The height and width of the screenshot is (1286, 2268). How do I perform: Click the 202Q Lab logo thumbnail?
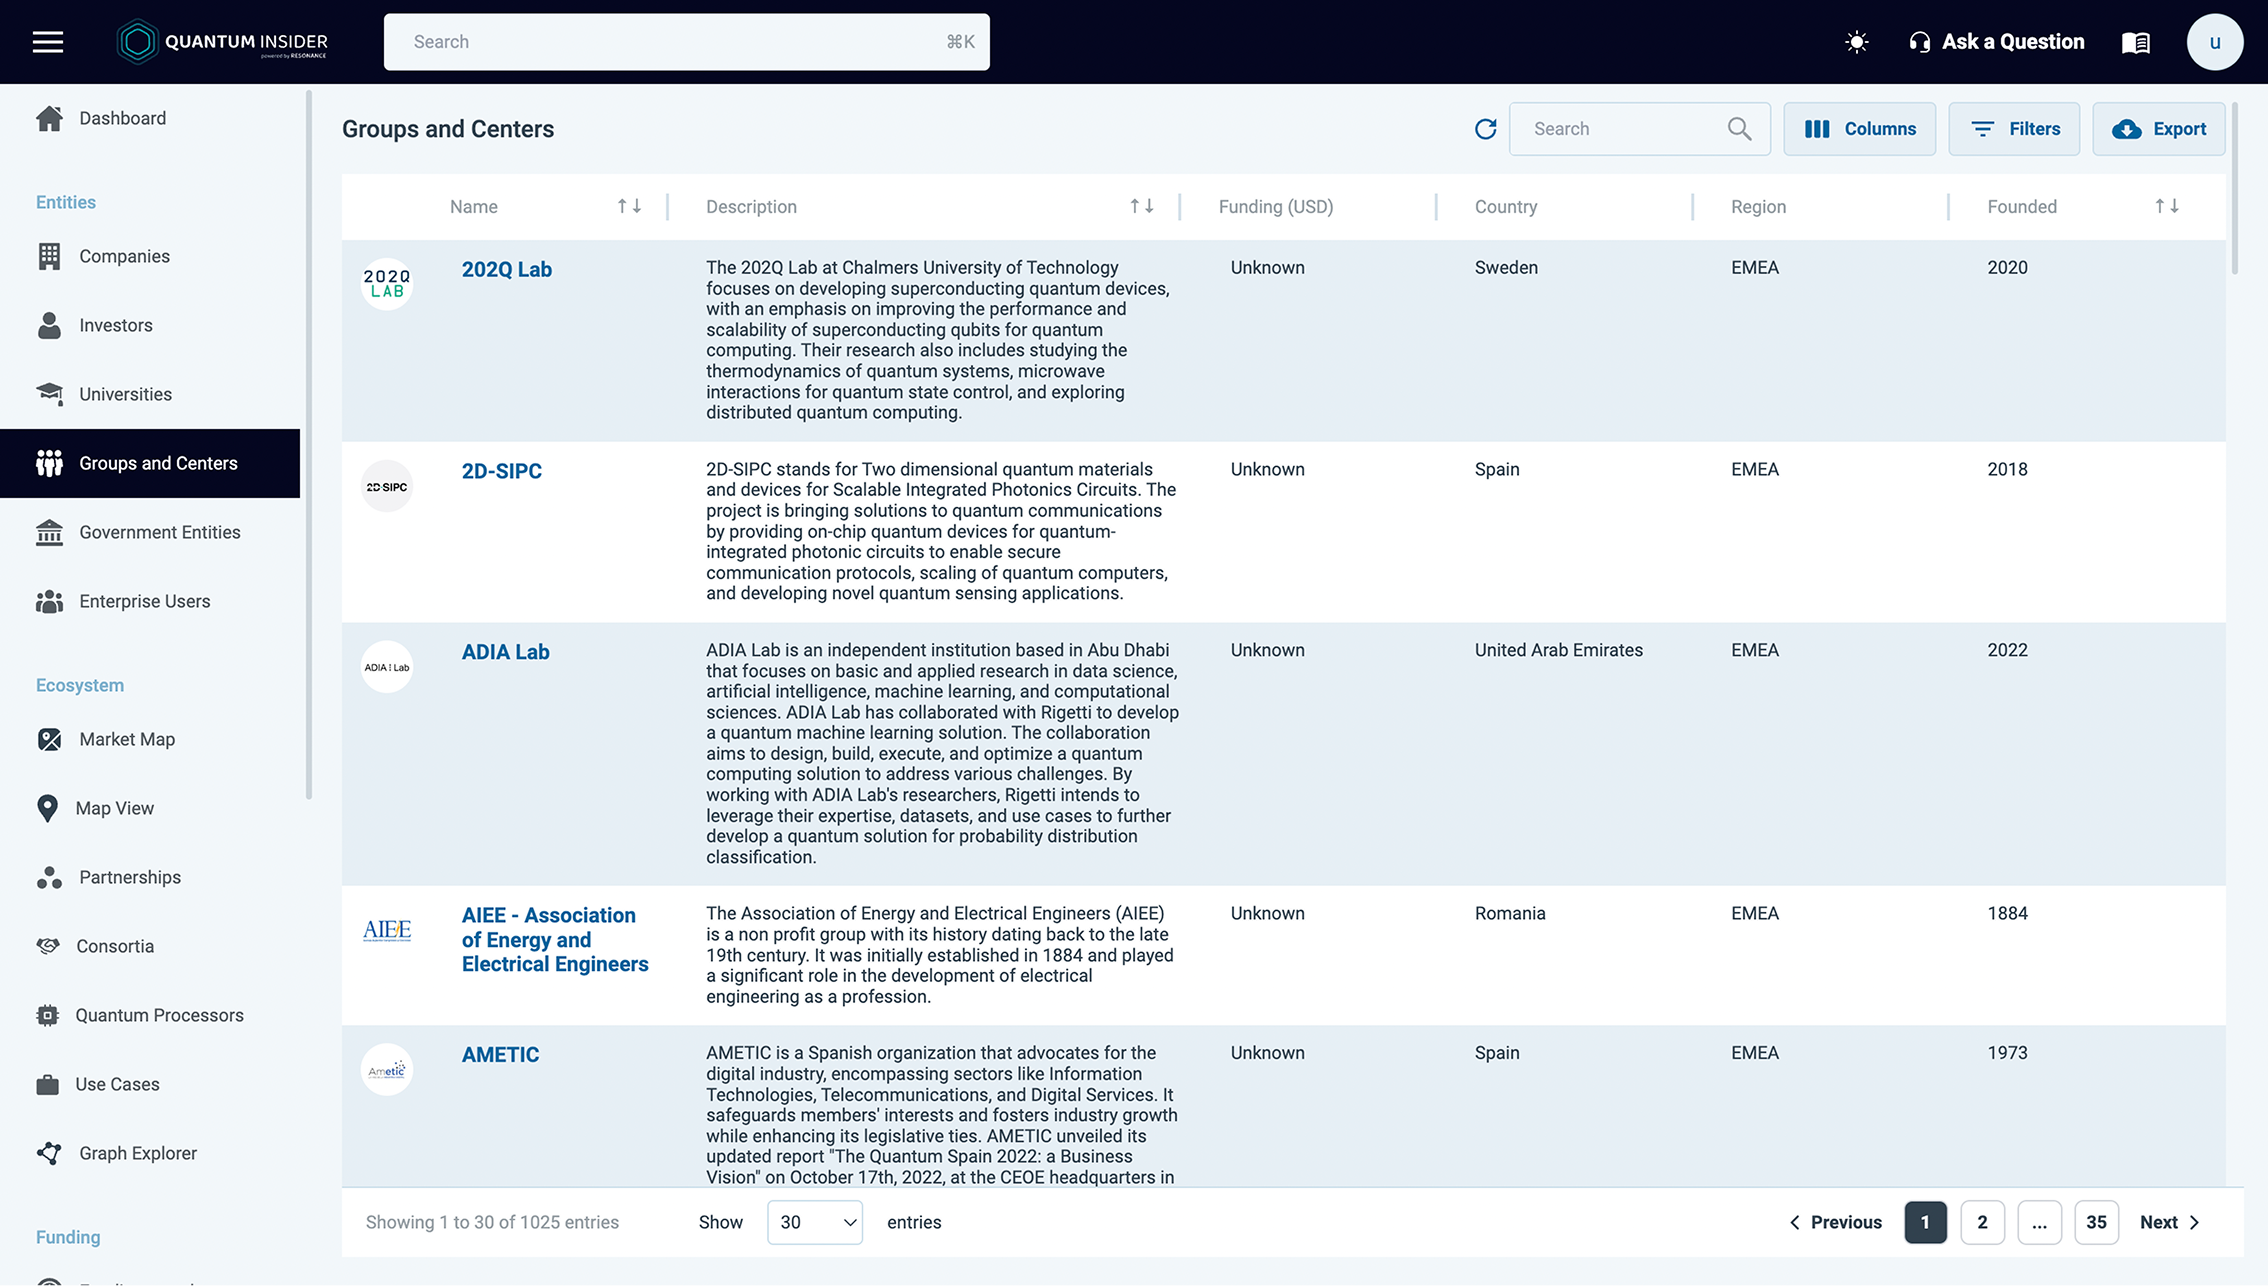point(387,284)
